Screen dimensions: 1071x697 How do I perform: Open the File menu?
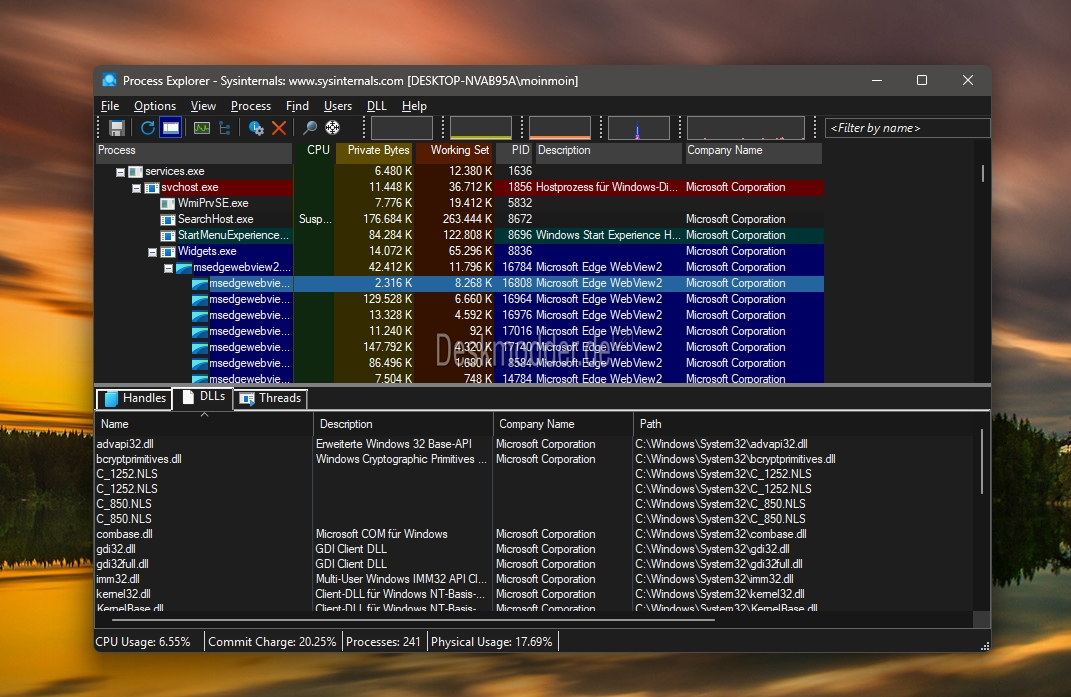110,106
